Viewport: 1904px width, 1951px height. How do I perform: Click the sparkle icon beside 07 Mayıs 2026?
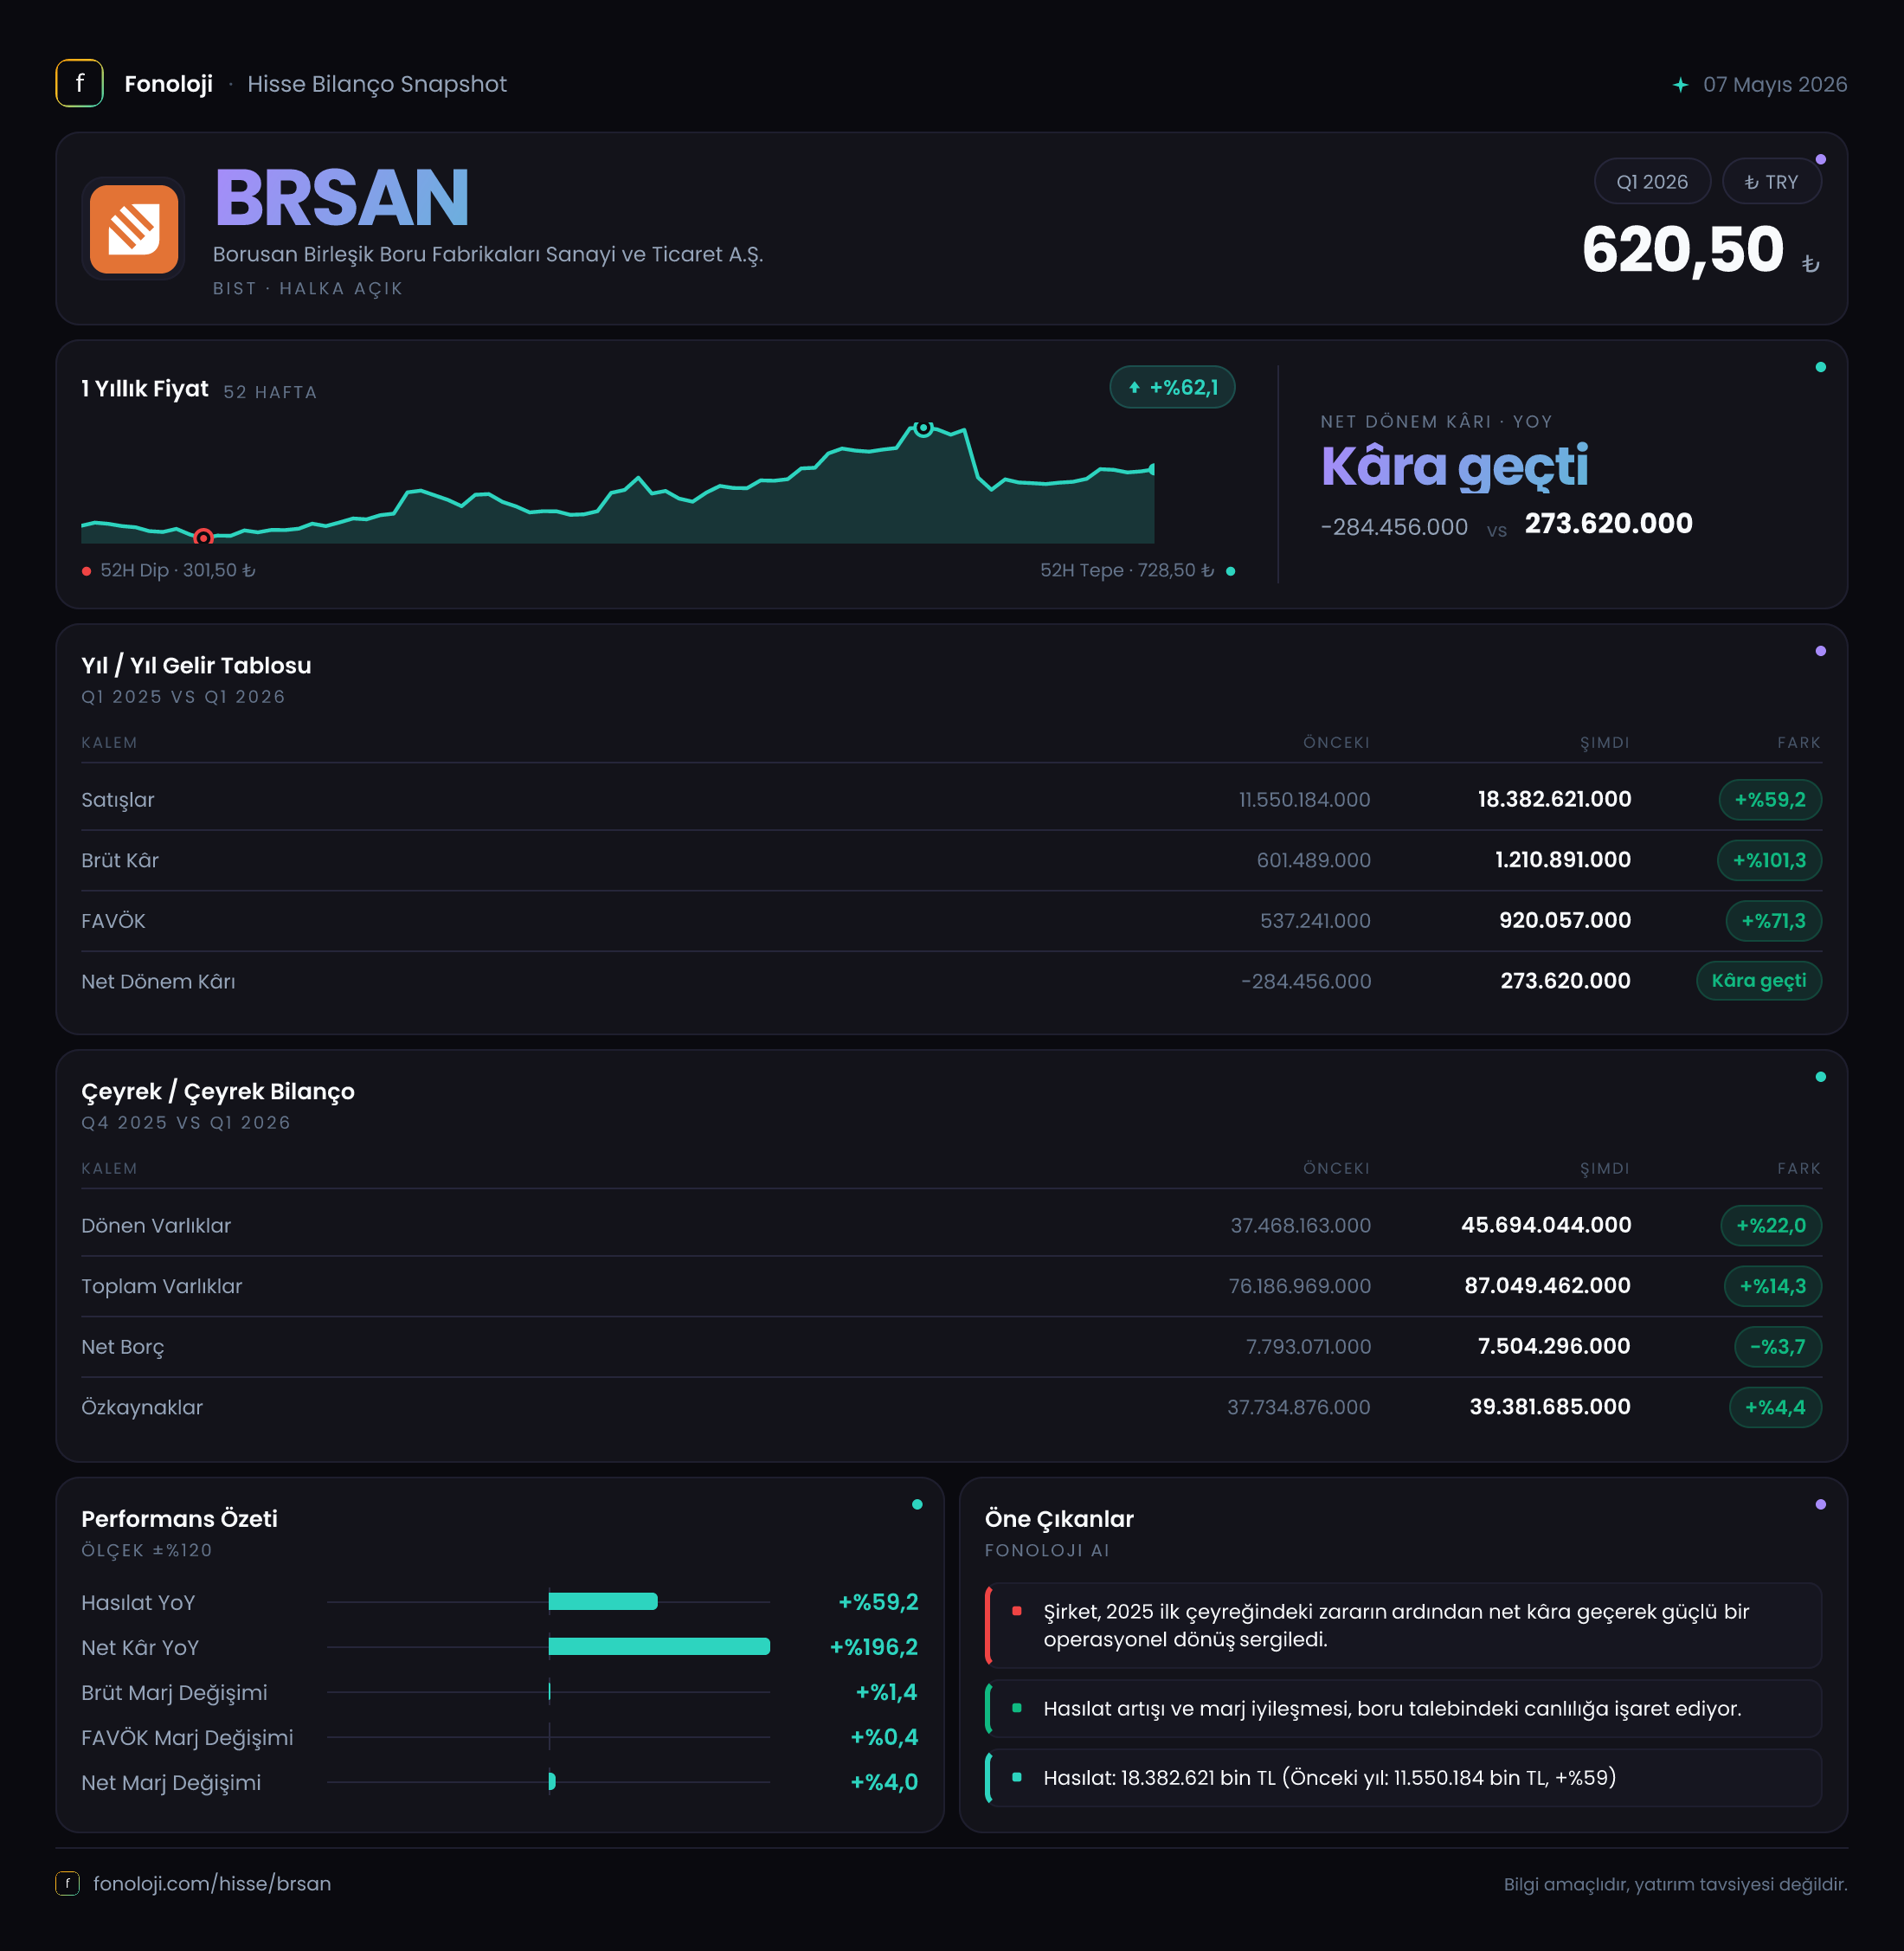tap(1680, 85)
